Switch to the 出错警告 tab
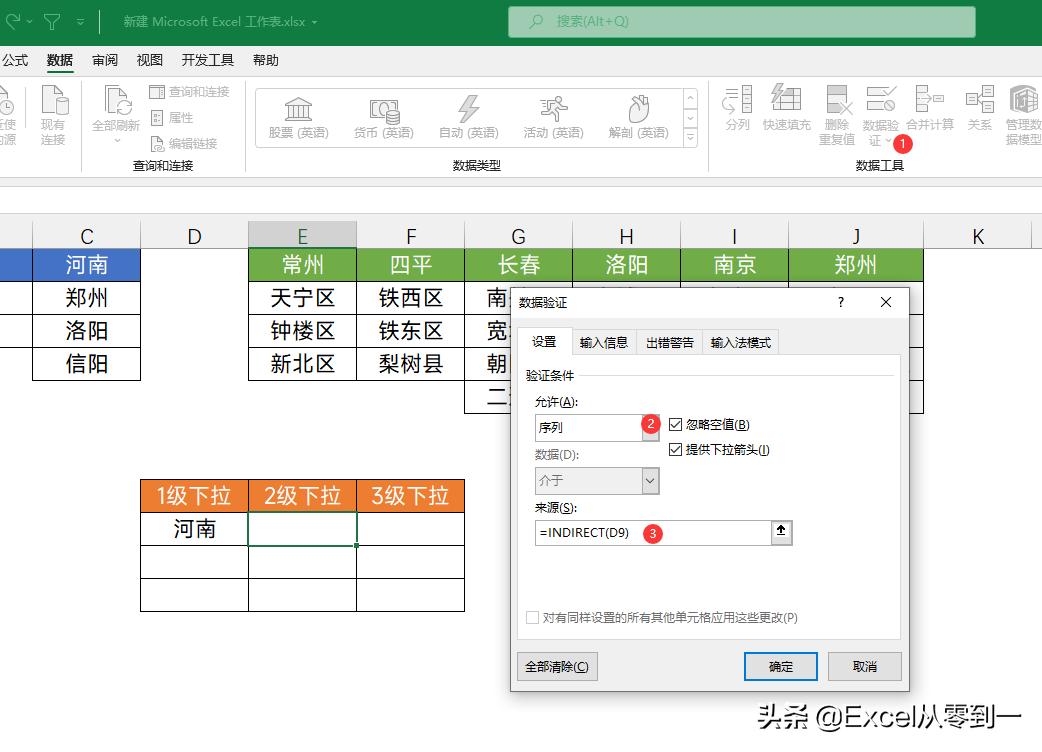This screenshot has width=1042, height=752. pos(668,341)
